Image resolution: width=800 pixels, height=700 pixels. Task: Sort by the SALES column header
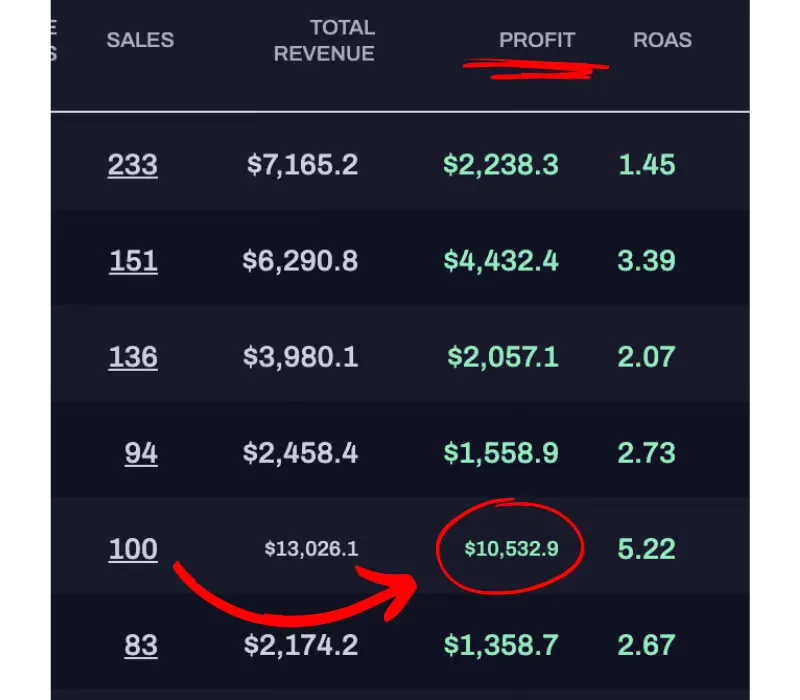point(140,40)
